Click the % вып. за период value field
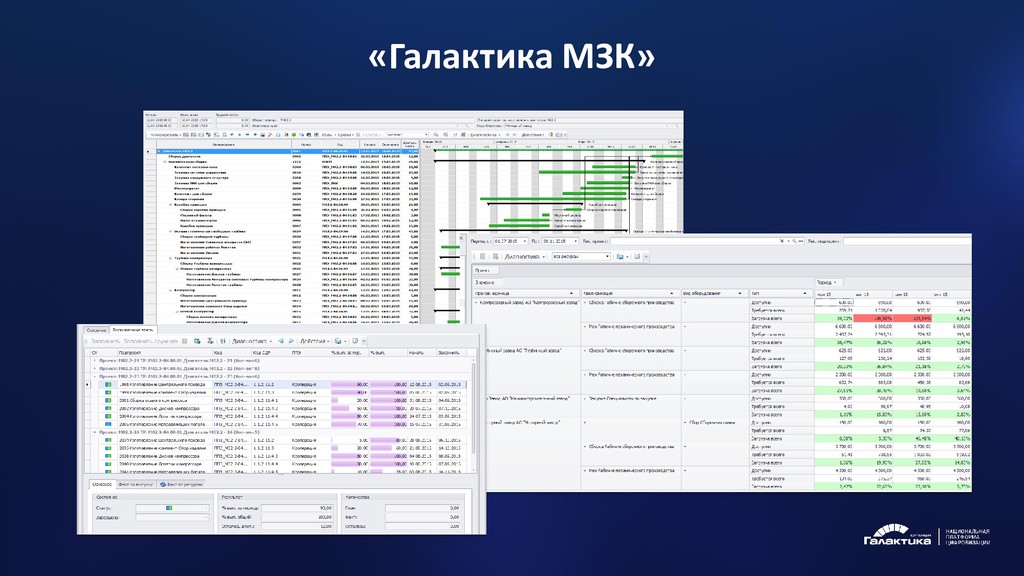This screenshot has width=1024, height=576. 297,507
